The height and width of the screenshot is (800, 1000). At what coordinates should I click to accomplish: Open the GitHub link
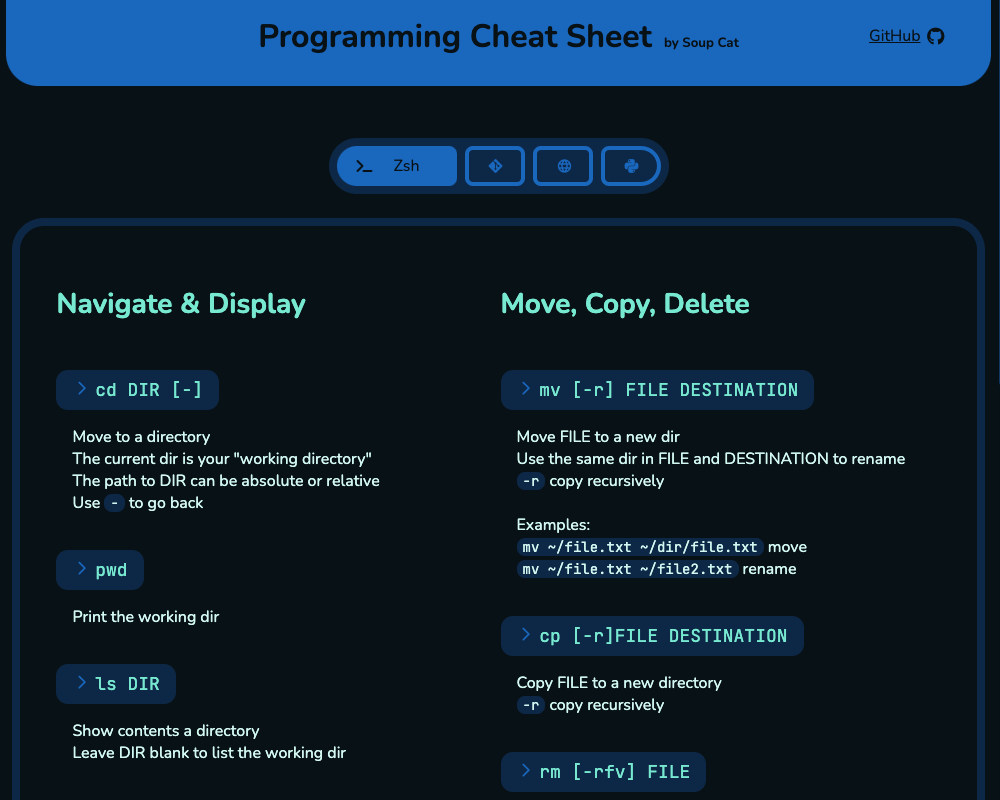coord(893,35)
